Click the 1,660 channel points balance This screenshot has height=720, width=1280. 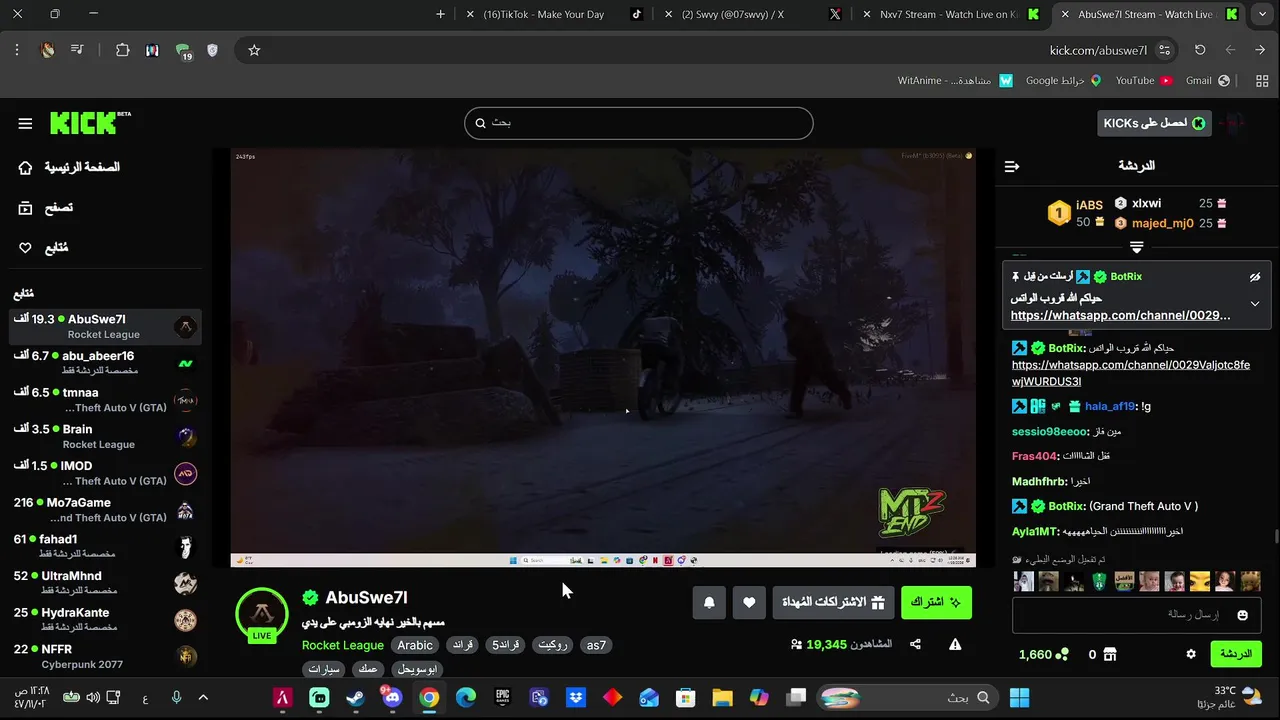pos(1043,654)
